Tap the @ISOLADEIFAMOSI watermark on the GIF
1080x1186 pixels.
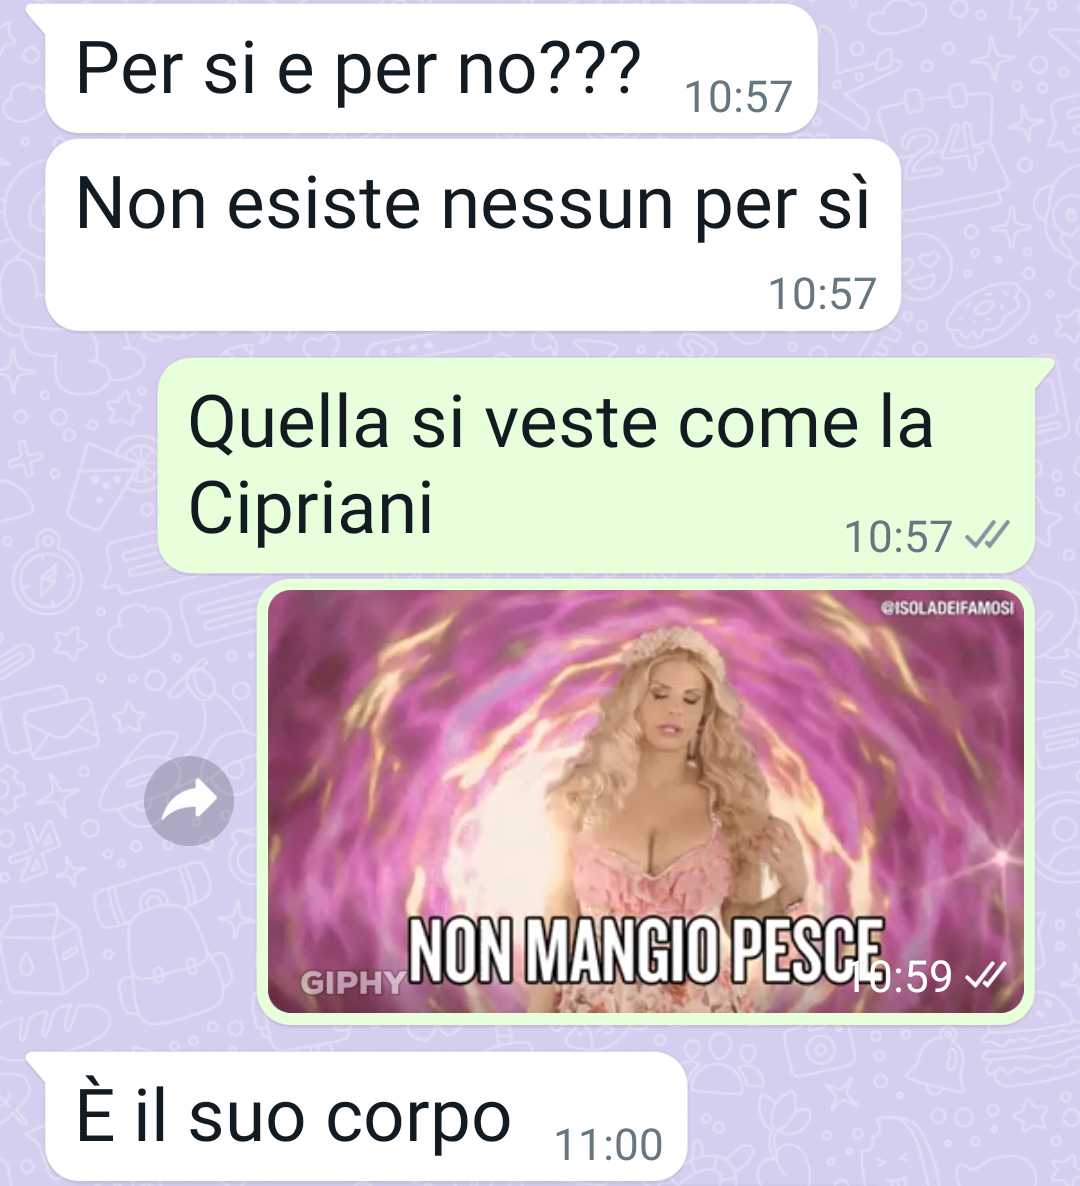tap(947, 607)
